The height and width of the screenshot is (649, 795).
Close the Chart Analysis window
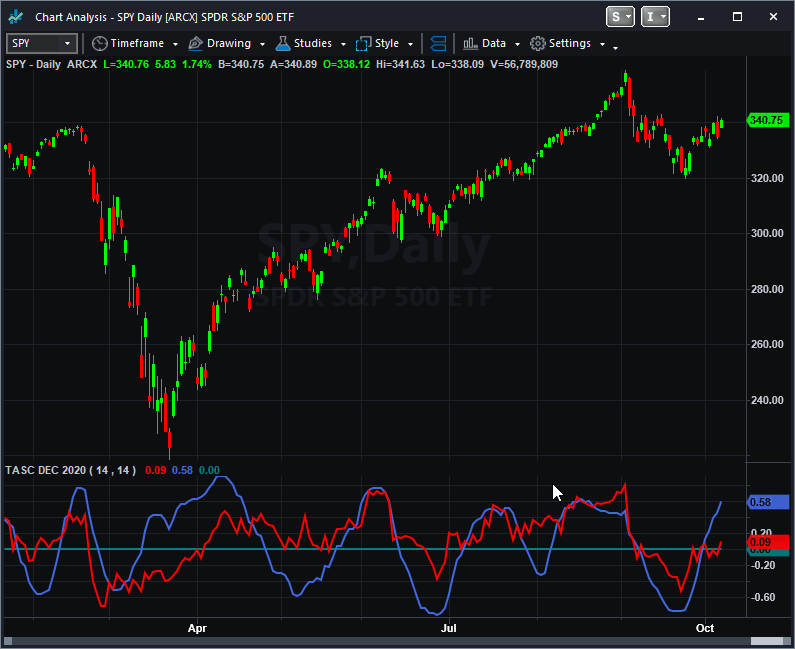point(773,17)
